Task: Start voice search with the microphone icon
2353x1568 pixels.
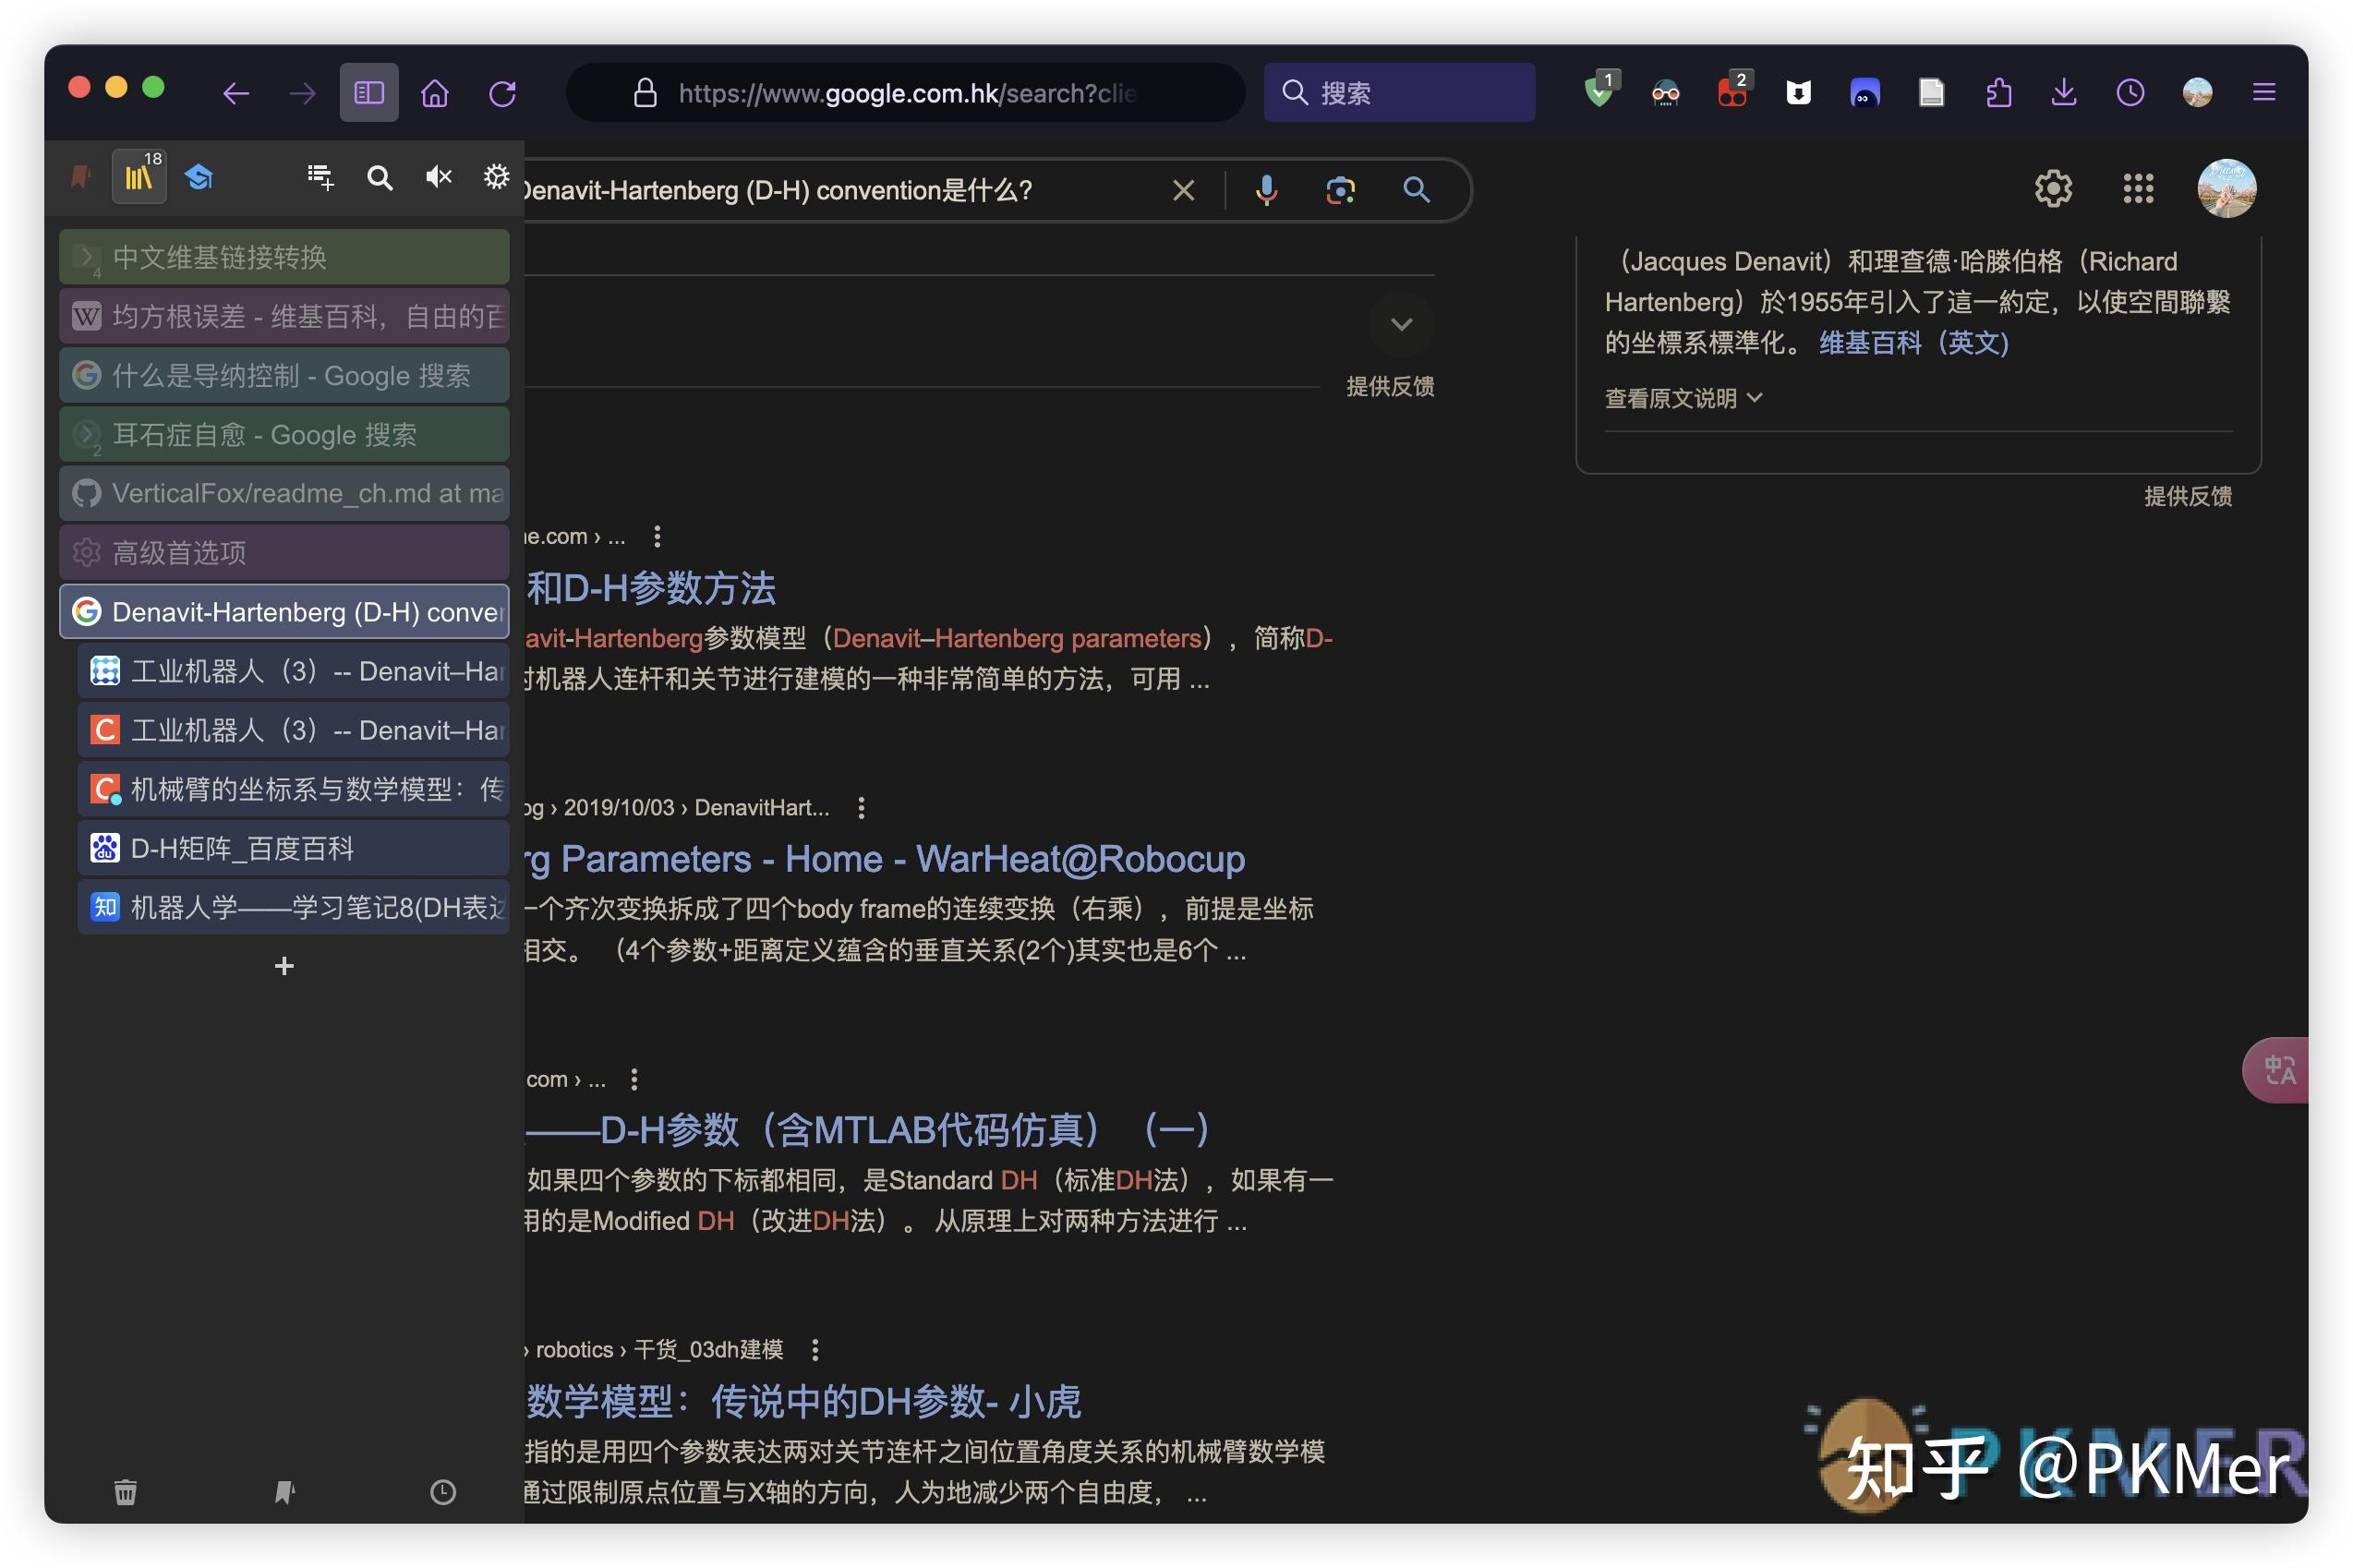Action: pos(1268,190)
